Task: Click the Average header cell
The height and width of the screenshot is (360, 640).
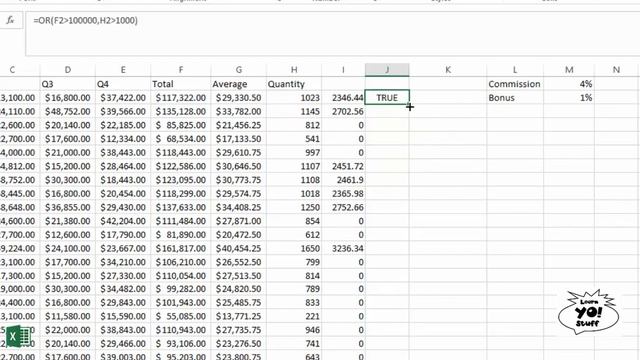Action: coord(238,84)
